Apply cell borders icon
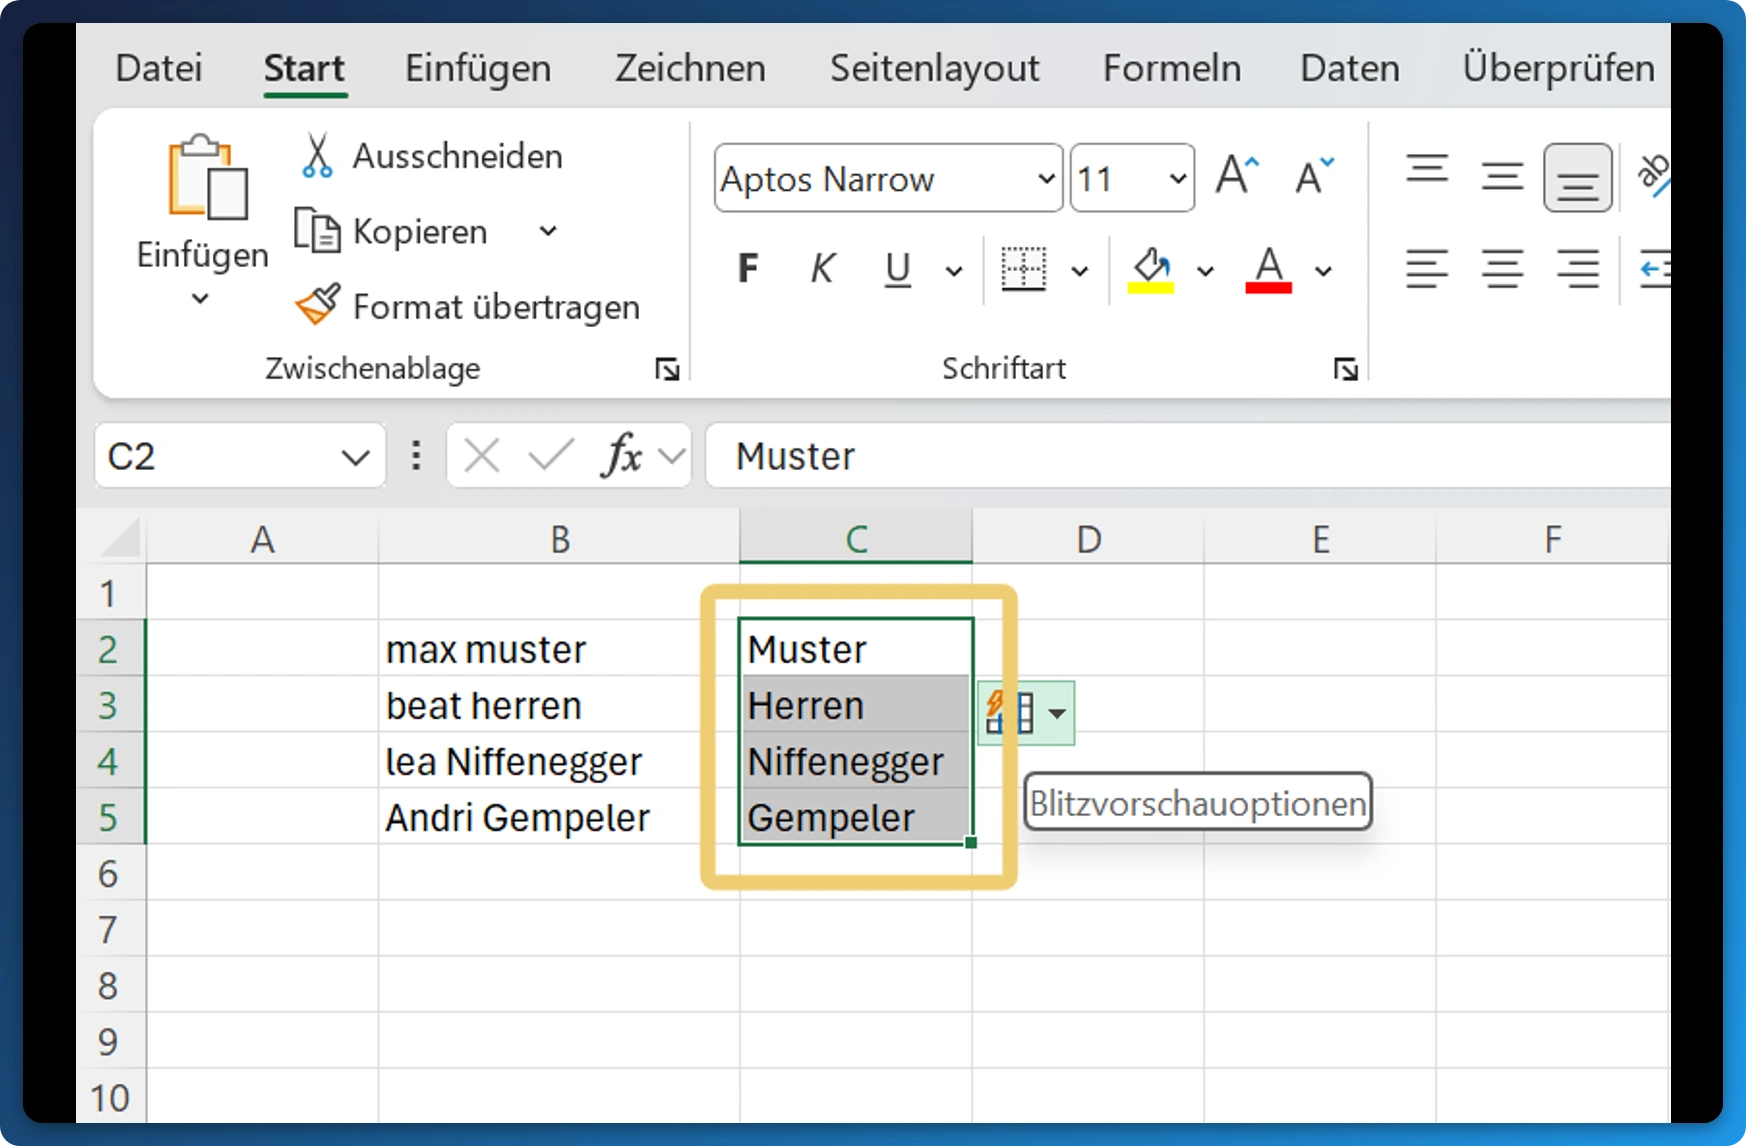The image size is (1746, 1146). (x=1023, y=268)
